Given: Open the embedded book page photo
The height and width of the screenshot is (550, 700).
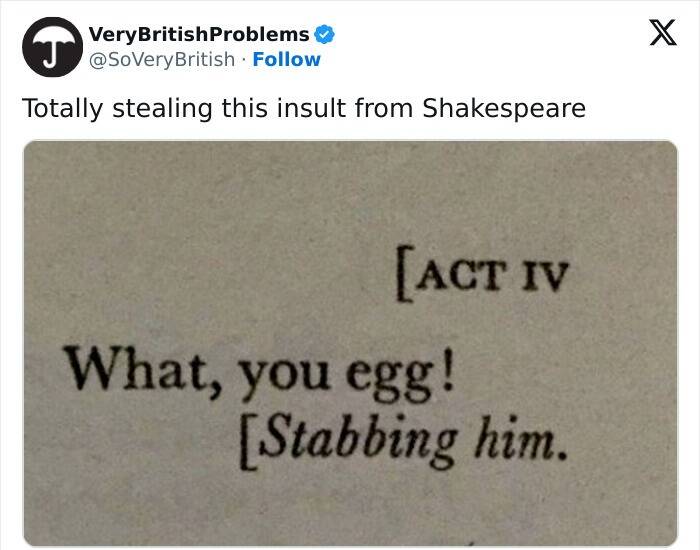Looking at the screenshot, I should (x=350, y=342).
